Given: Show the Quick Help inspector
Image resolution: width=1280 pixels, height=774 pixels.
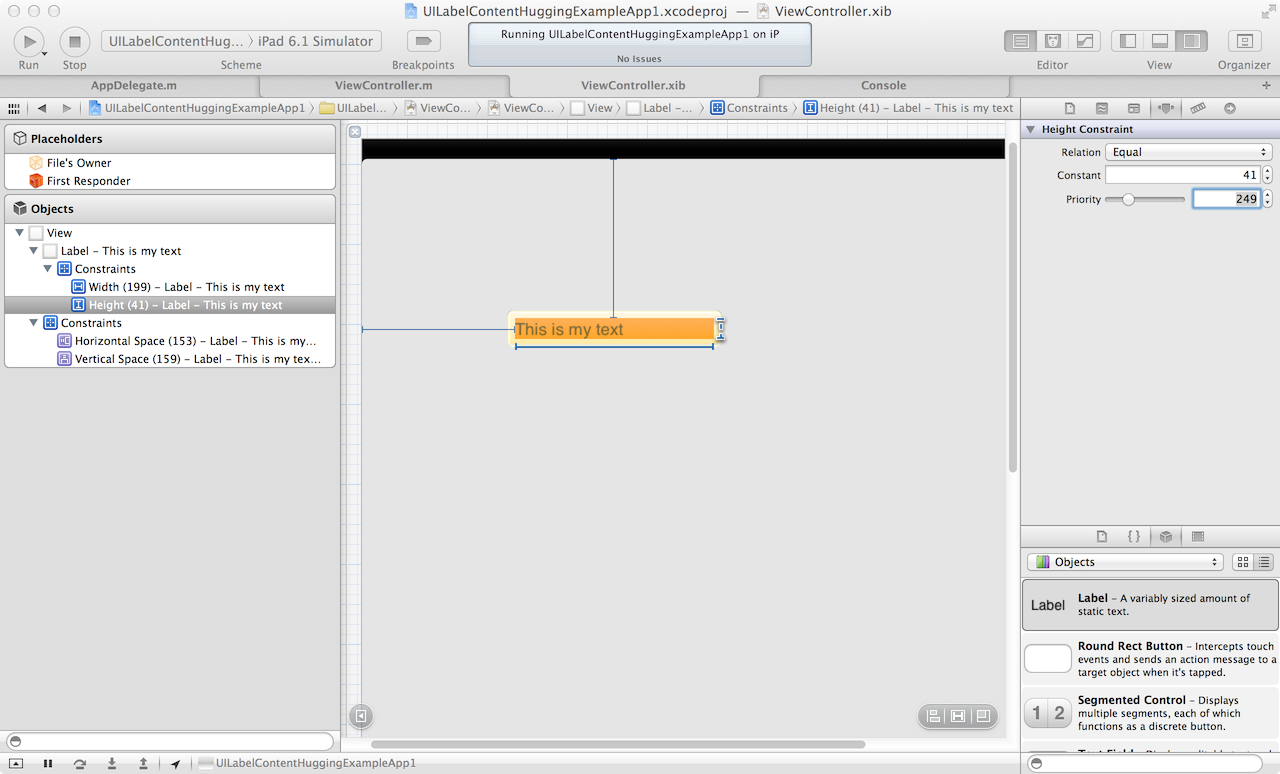Looking at the screenshot, I should (1101, 108).
